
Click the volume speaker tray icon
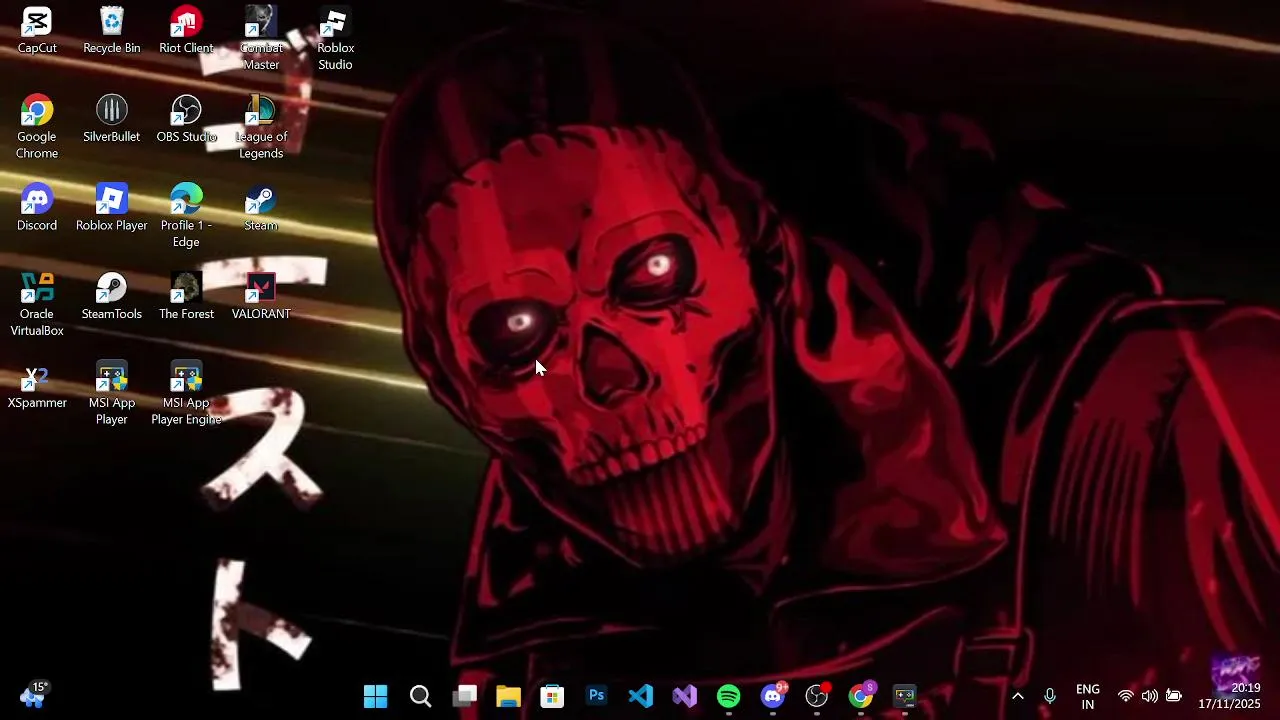point(1150,696)
